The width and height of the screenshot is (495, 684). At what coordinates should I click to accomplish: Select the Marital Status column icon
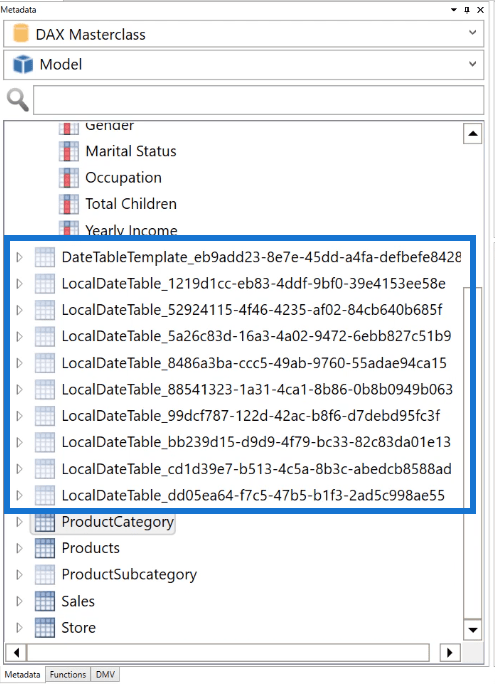click(69, 151)
